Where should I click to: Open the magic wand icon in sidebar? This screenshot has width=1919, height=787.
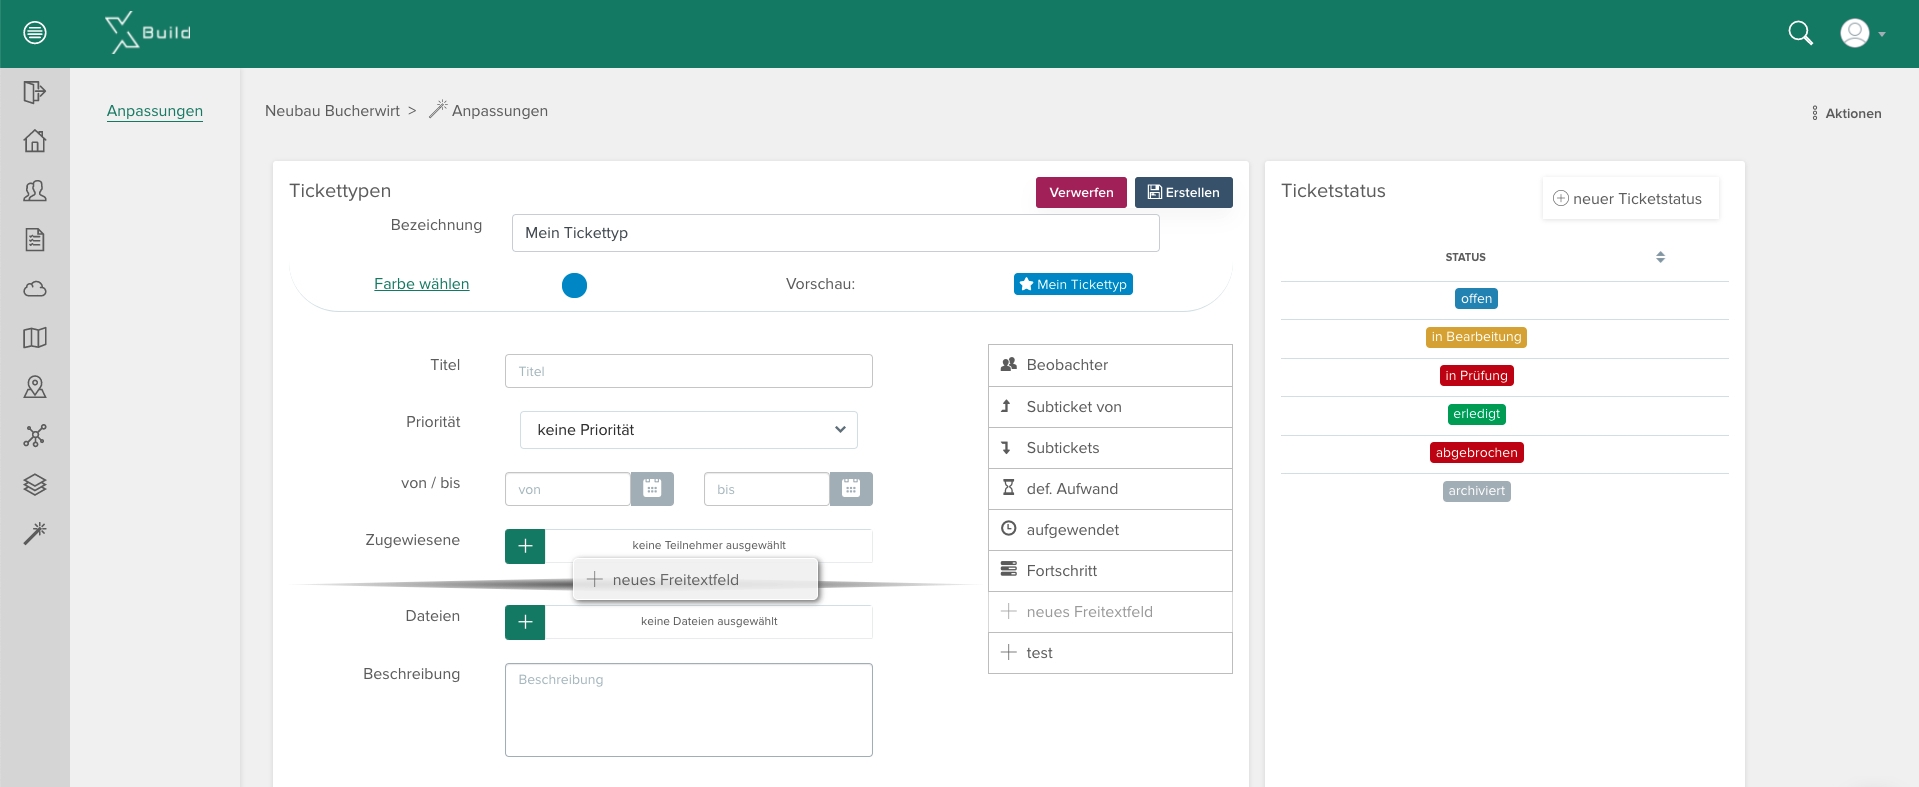pyautogui.click(x=35, y=533)
